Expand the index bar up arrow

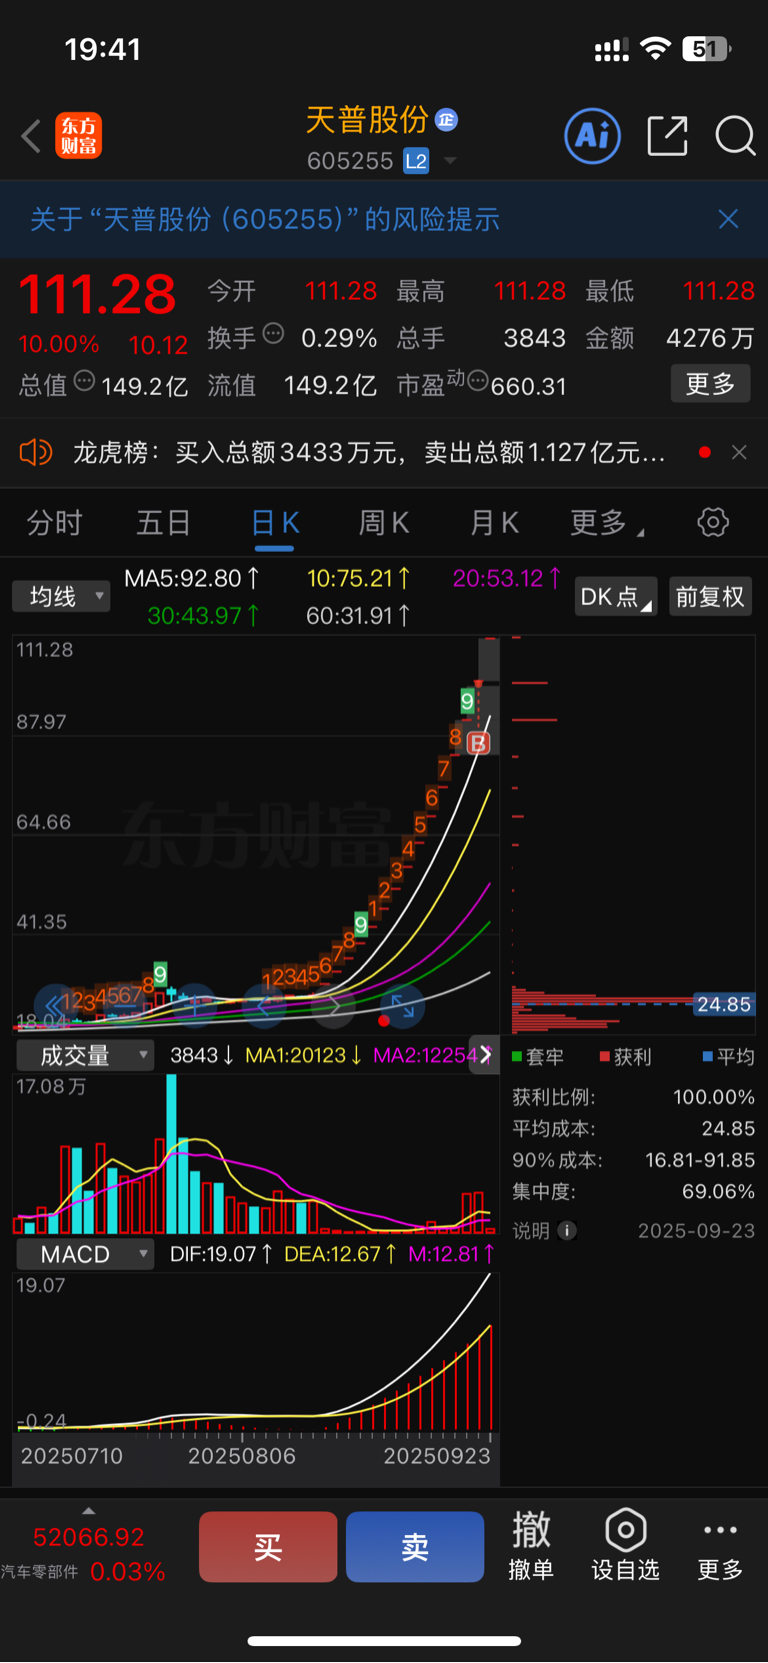[x=89, y=1510]
